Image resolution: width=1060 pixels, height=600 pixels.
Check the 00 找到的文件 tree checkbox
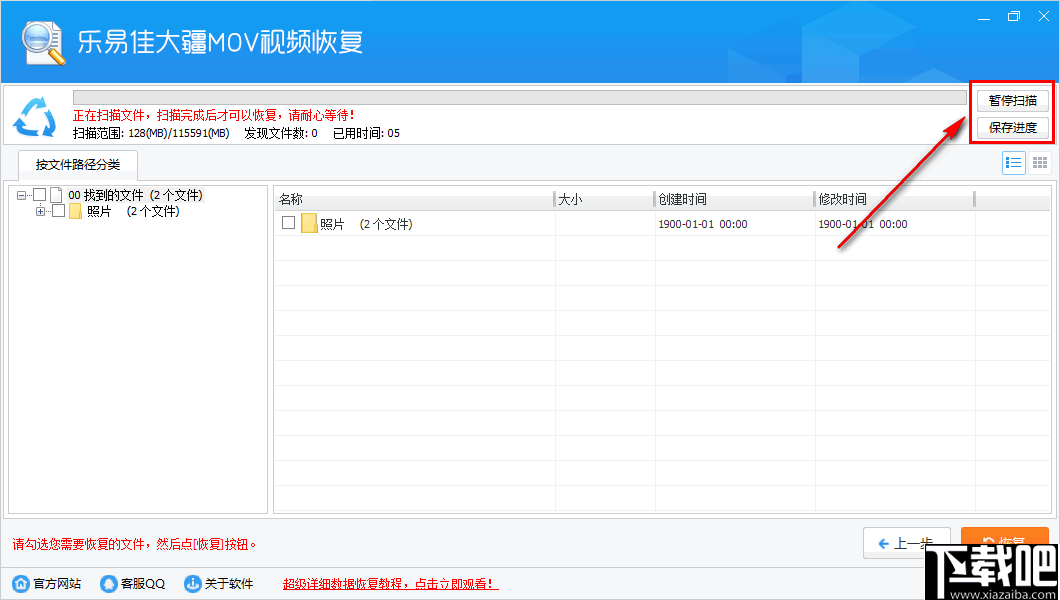38,194
